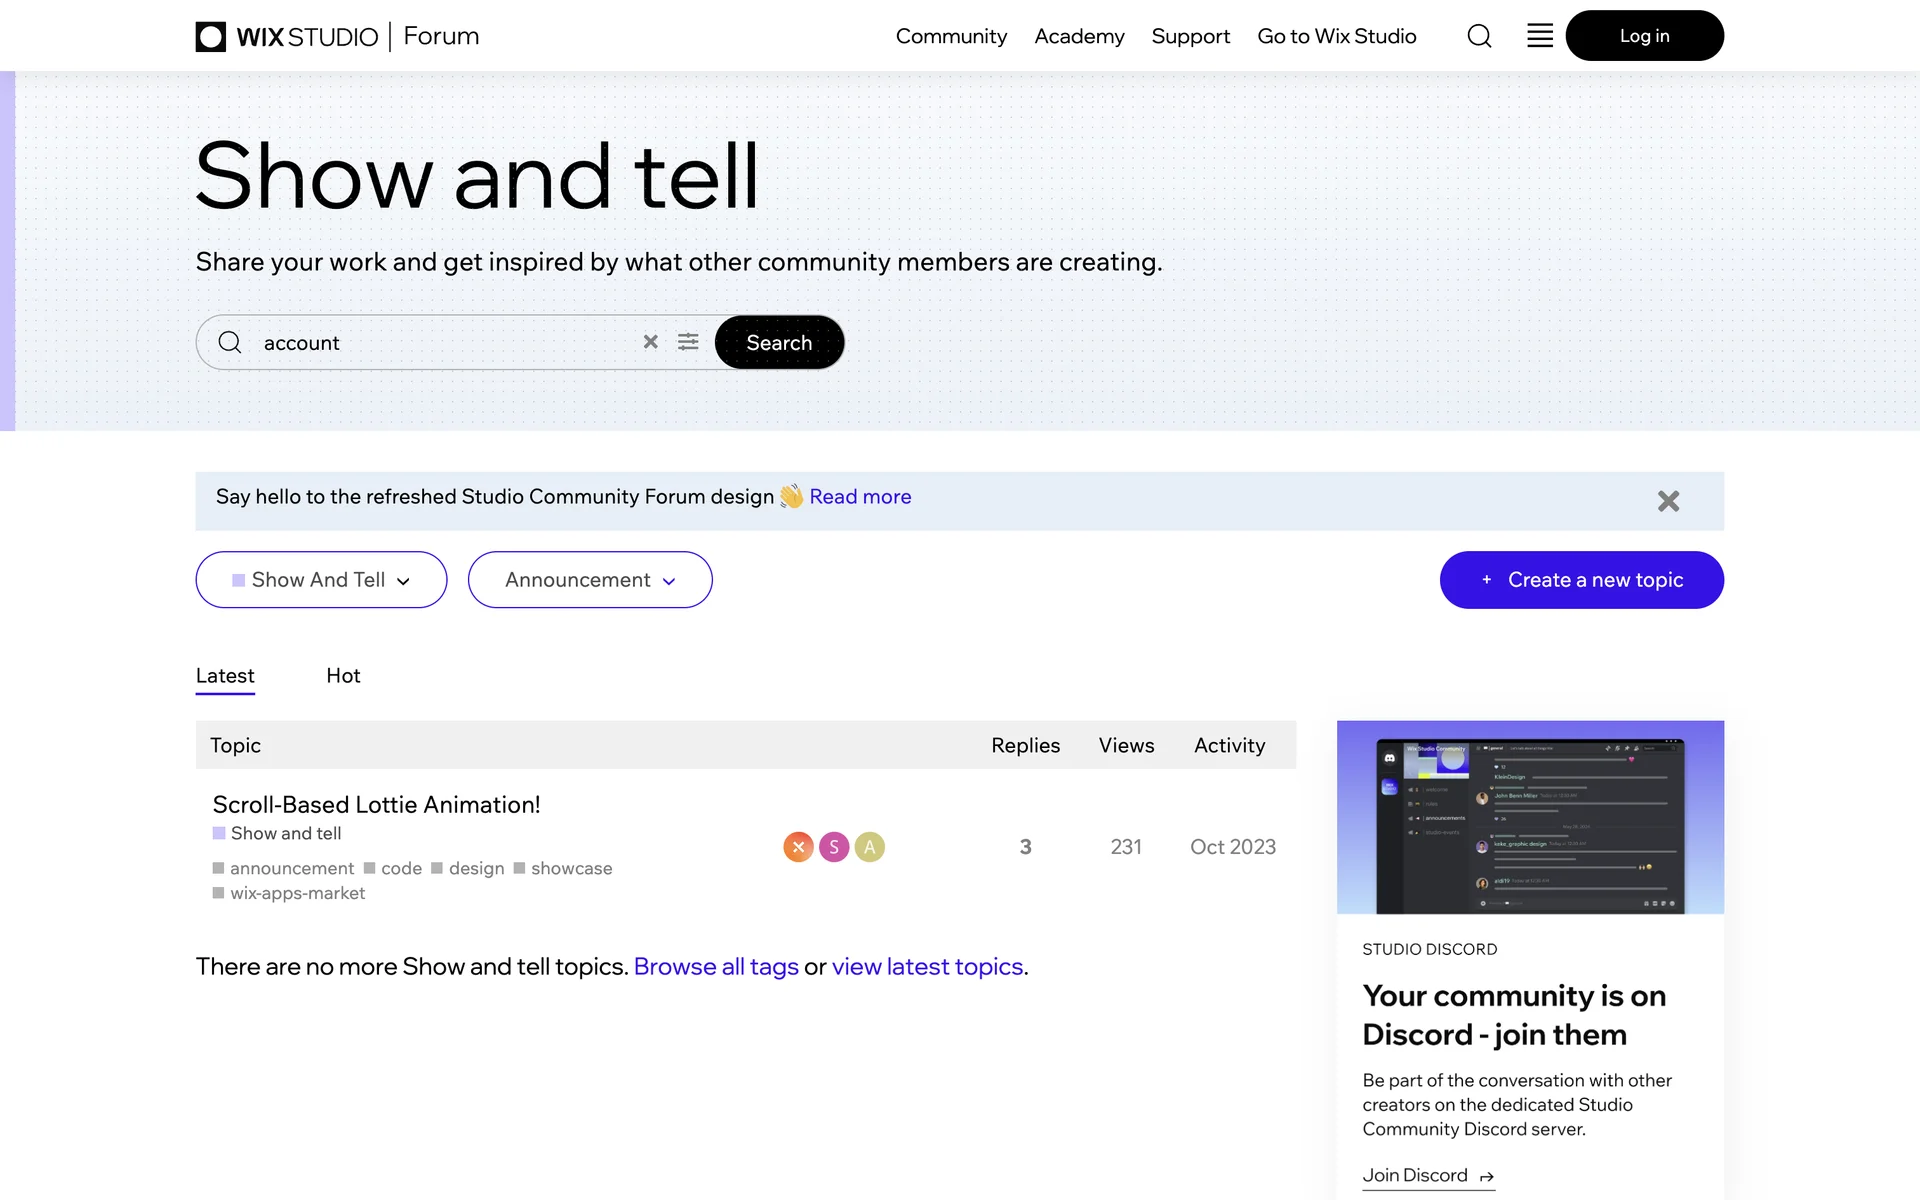Dismiss the forum design announcement banner
Image resolution: width=1920 pixels, height=1200 pixels.
[x=1668, y=501]
